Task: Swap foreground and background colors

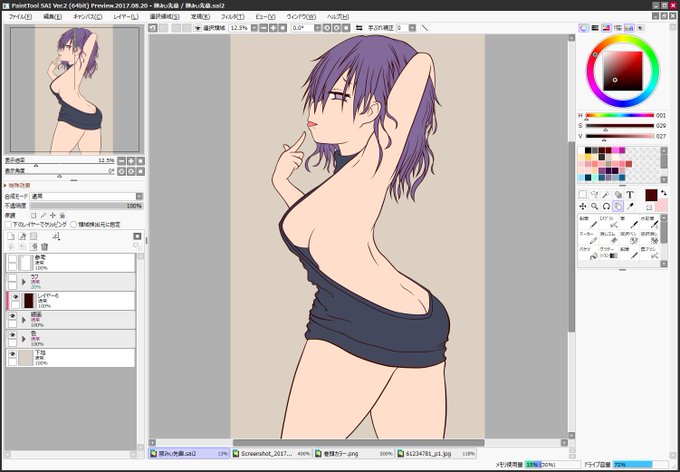Action: [664, 193]
